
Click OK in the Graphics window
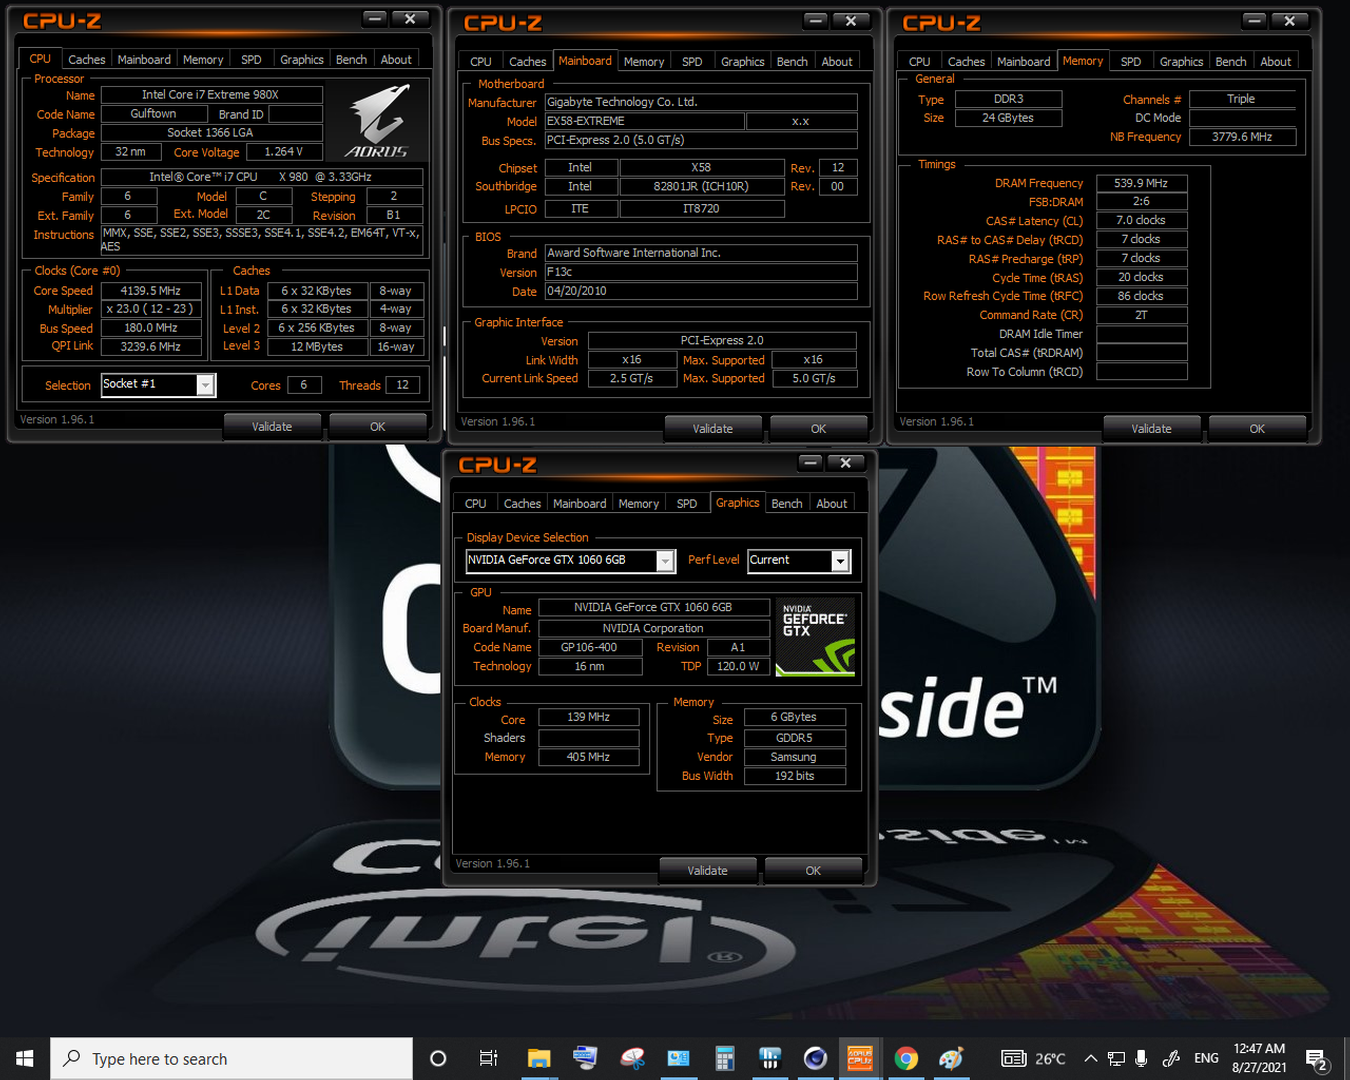pyautogui.click(x=813, y=871)
